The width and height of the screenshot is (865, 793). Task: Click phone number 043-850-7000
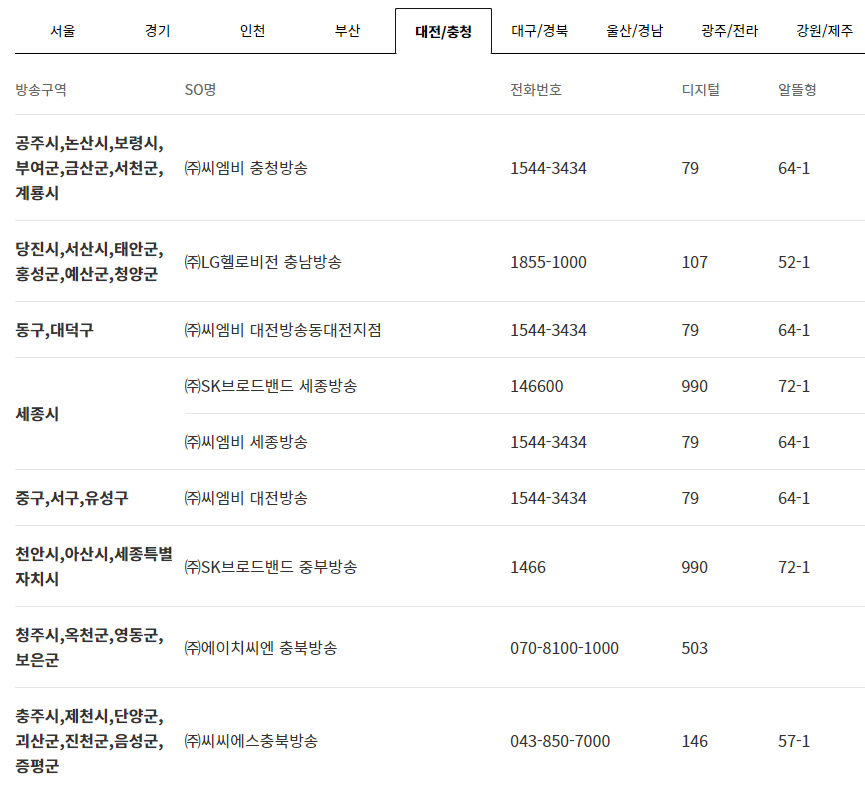(560, 741)
